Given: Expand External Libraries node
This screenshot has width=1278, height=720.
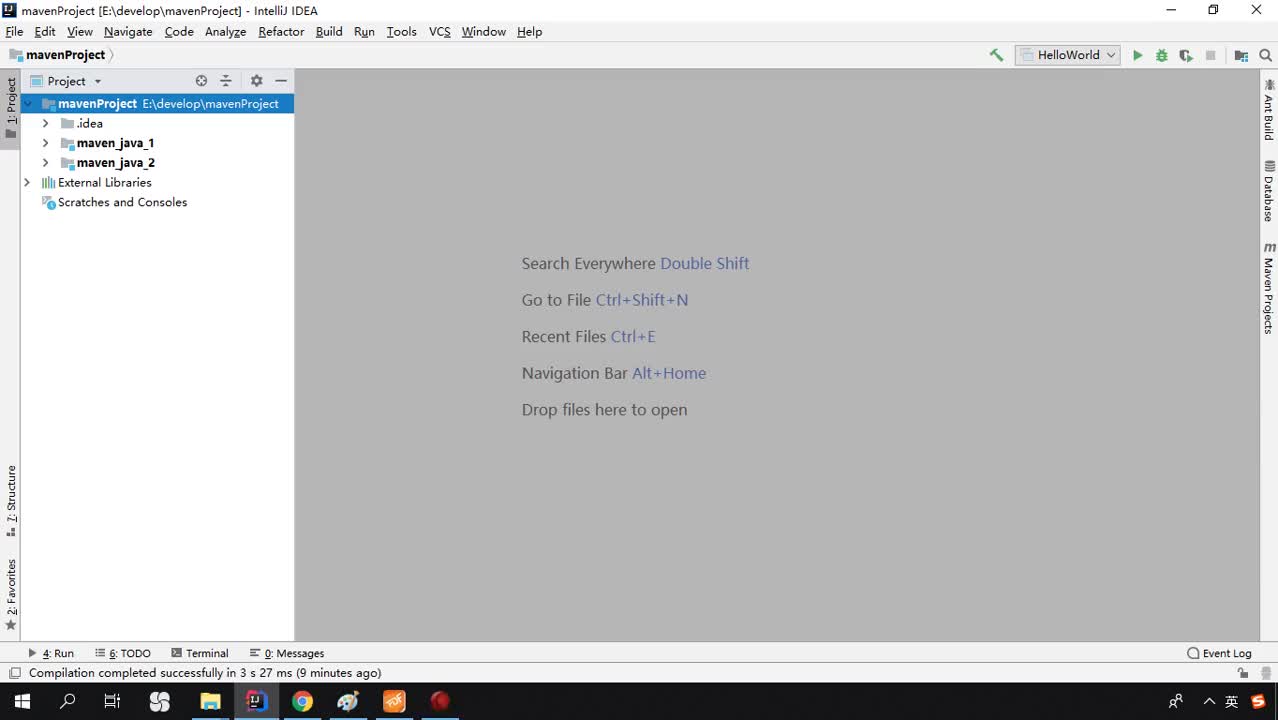Looking at the screenshot, I should coord(27,183).
